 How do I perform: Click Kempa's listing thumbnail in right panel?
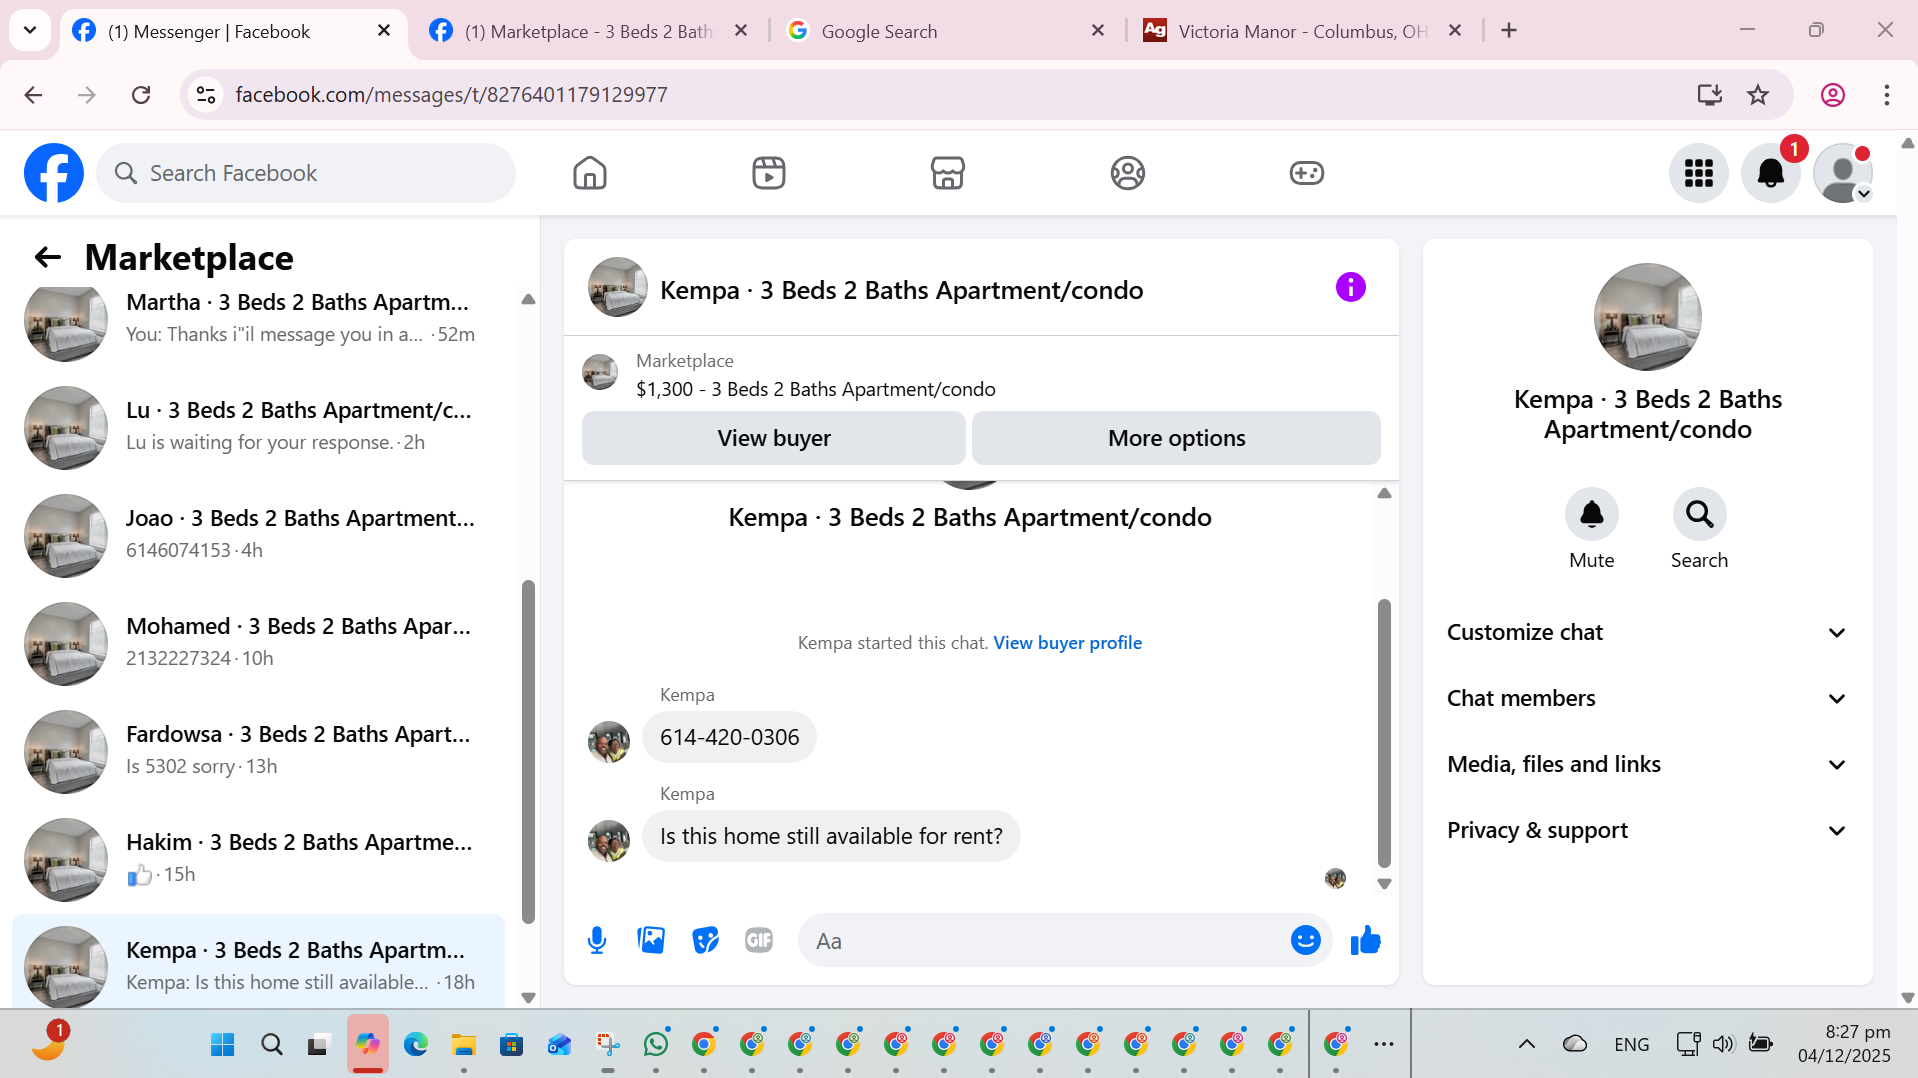point(1647,317)
